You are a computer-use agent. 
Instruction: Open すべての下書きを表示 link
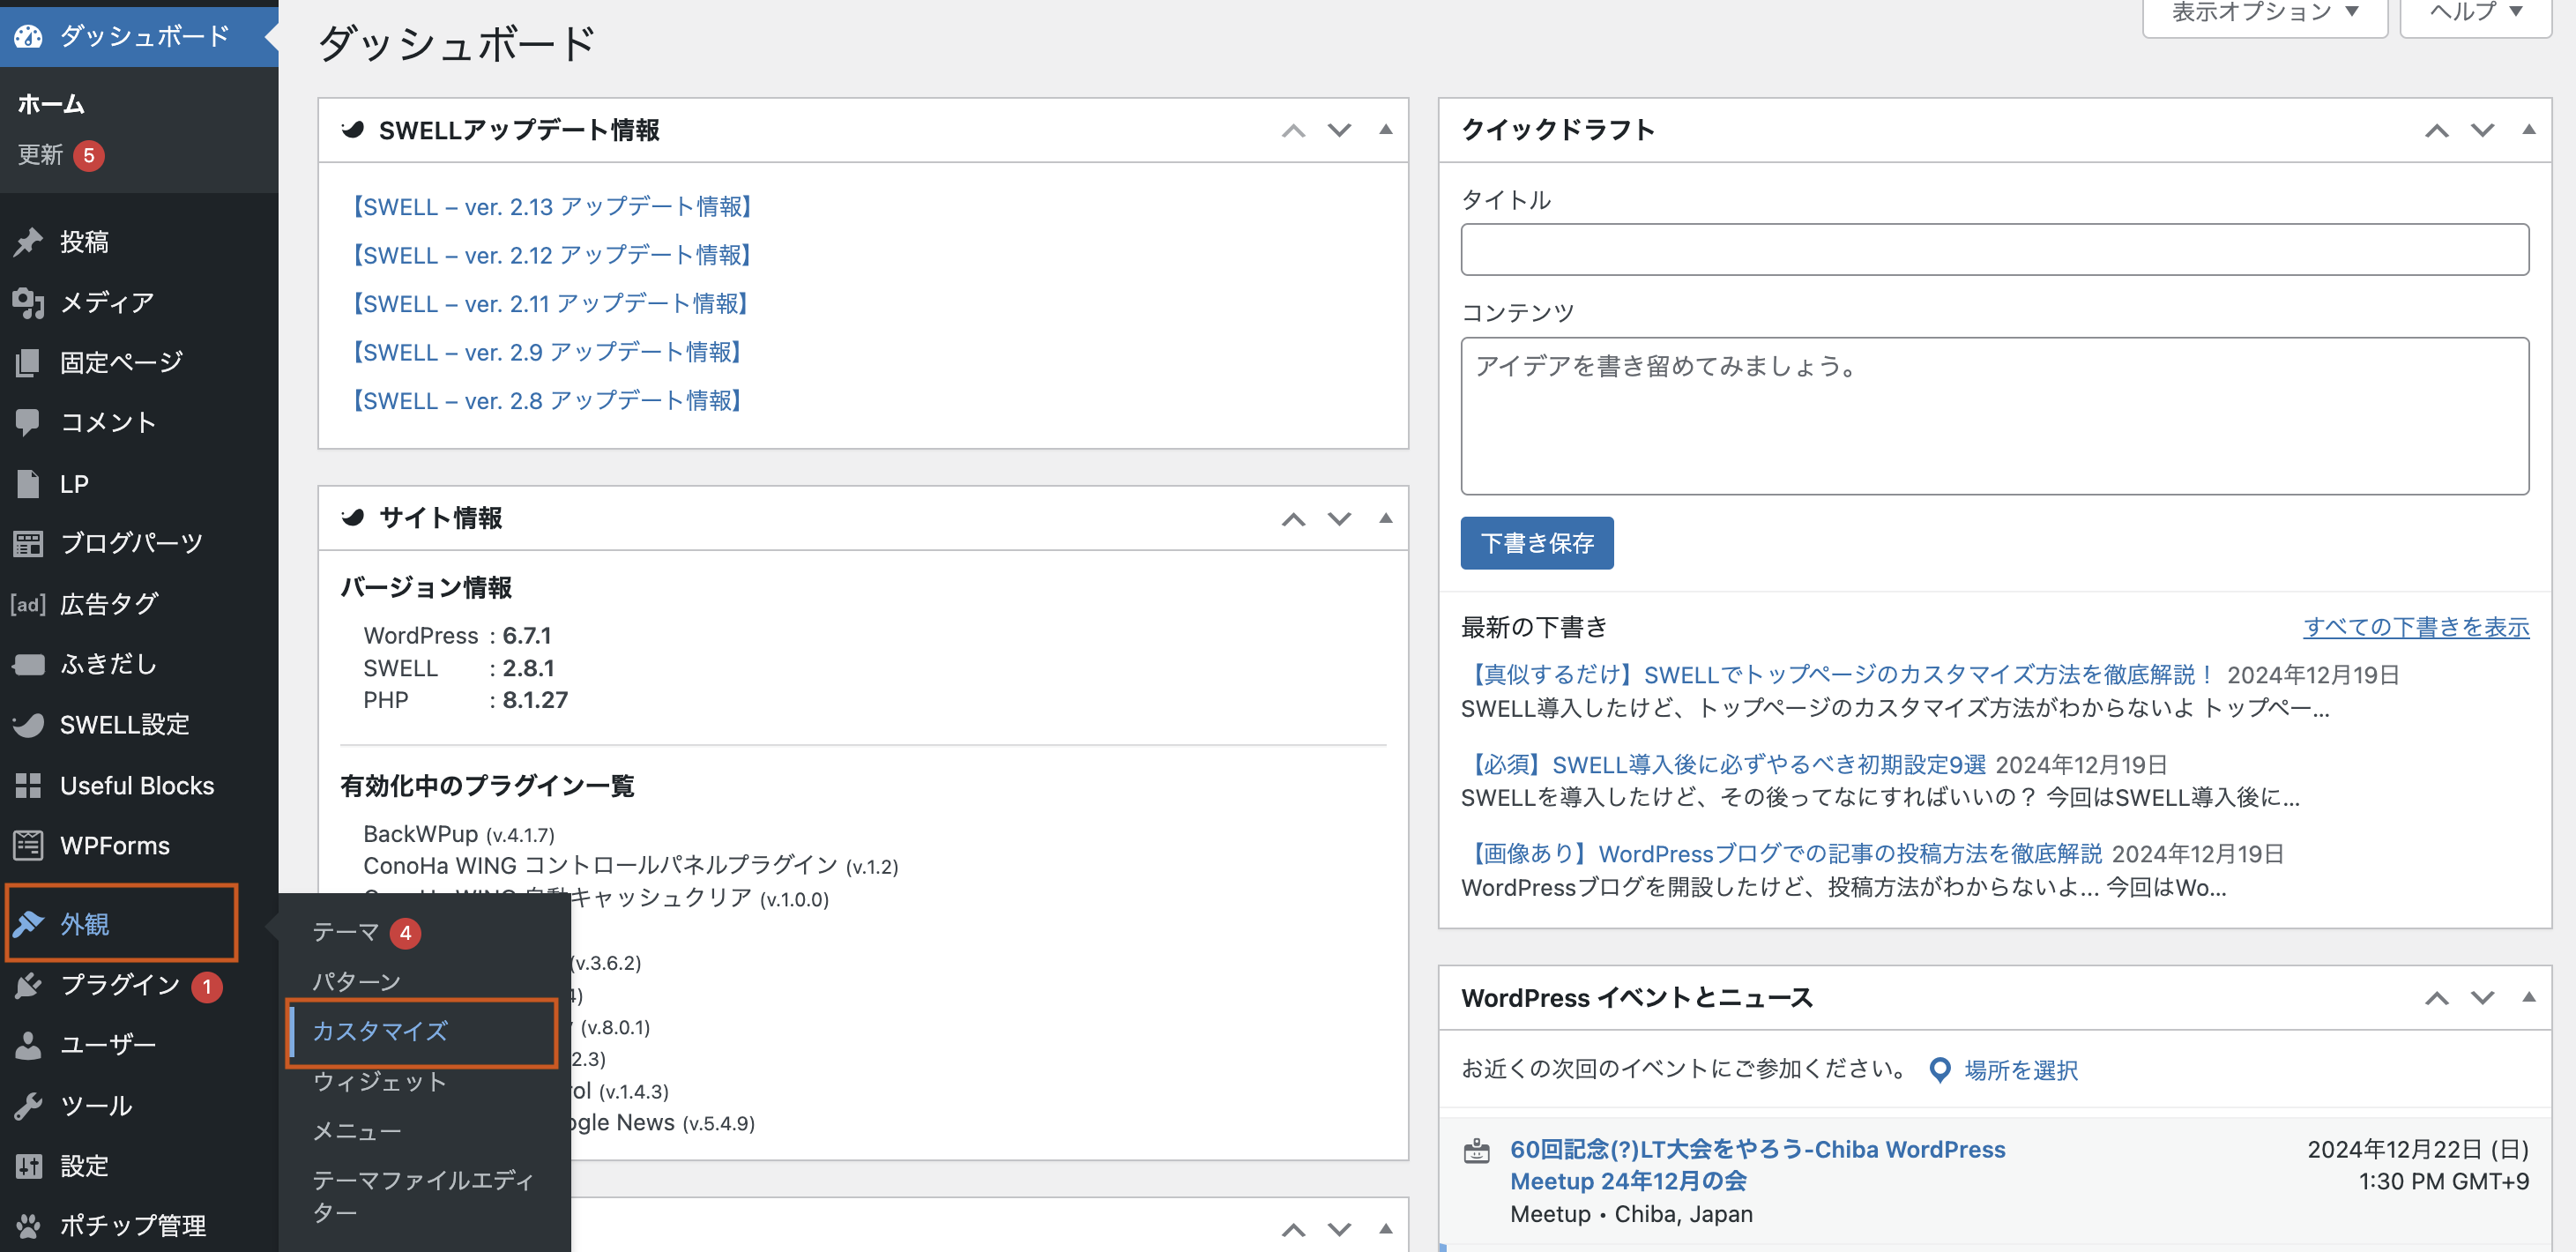click(x=2416, y=627)
